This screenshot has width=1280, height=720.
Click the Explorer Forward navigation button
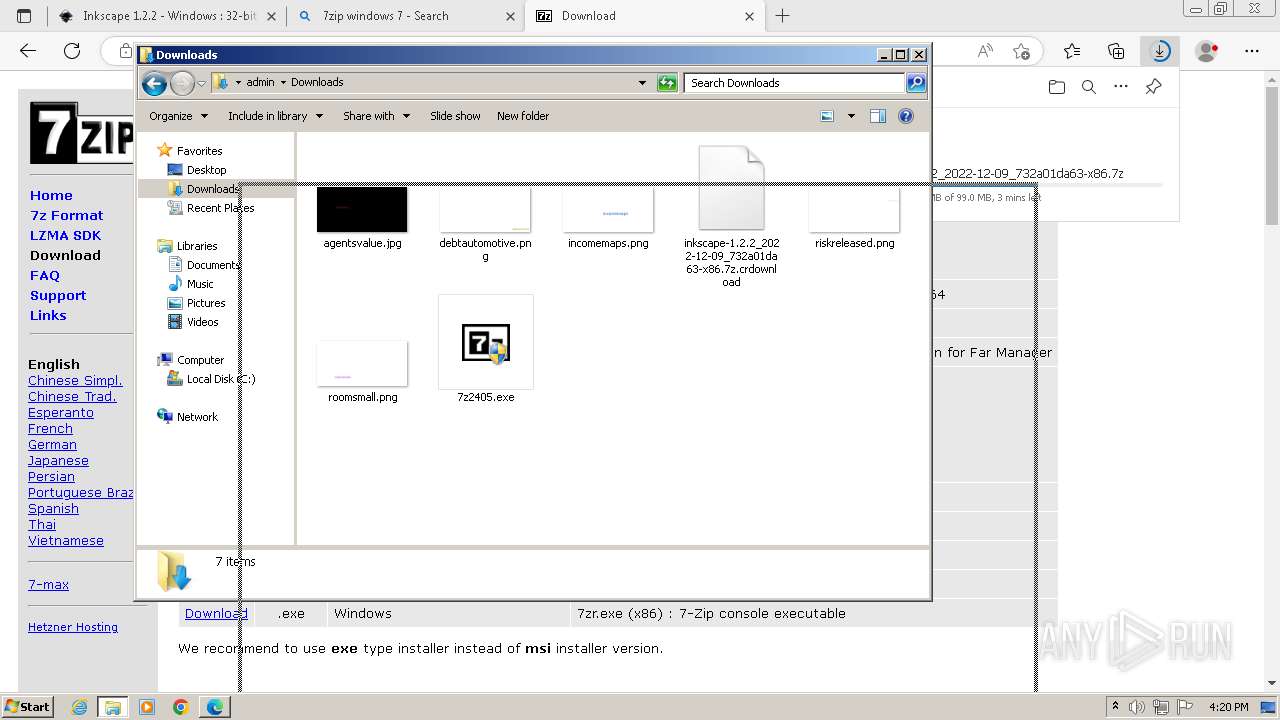click(182, 83)
